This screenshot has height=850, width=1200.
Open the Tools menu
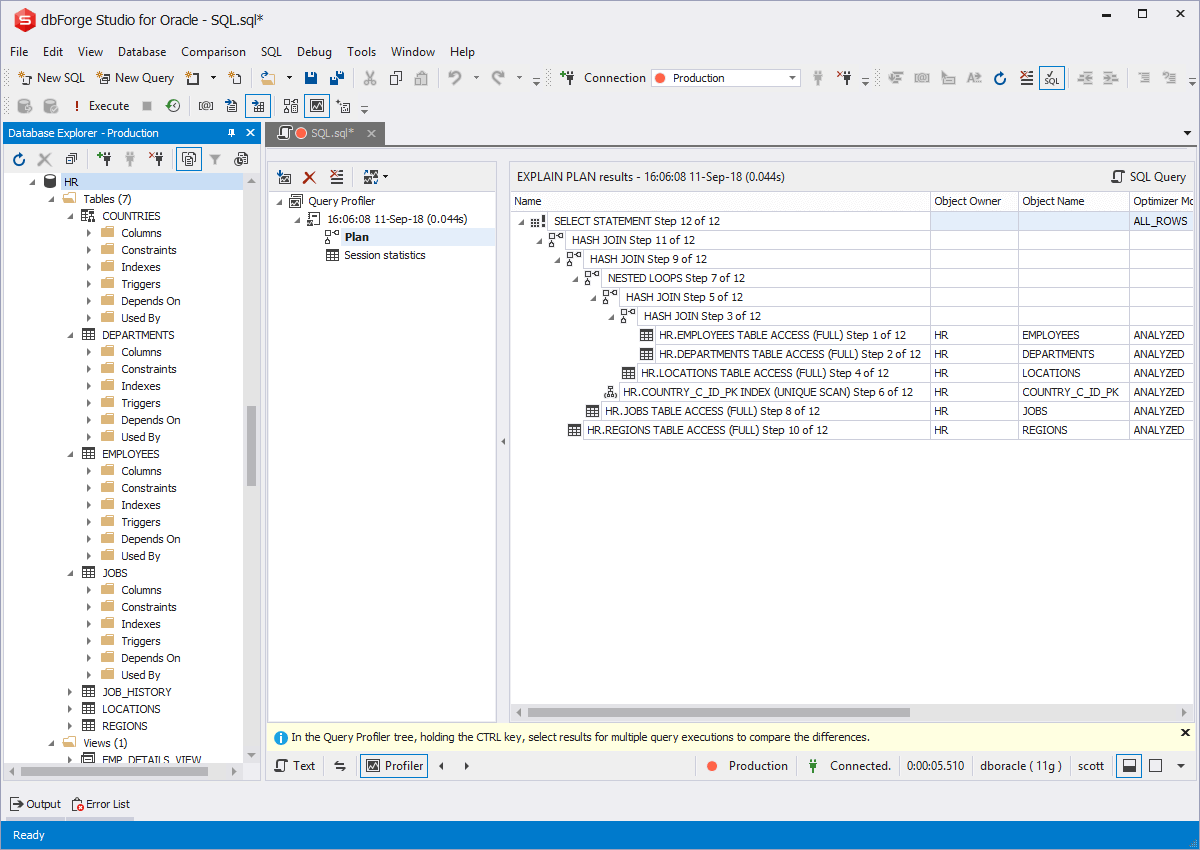362,52
